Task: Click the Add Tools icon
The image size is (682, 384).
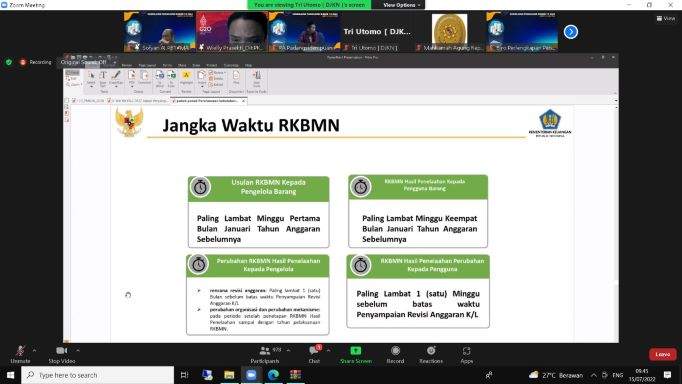Action: pos(257,79)
